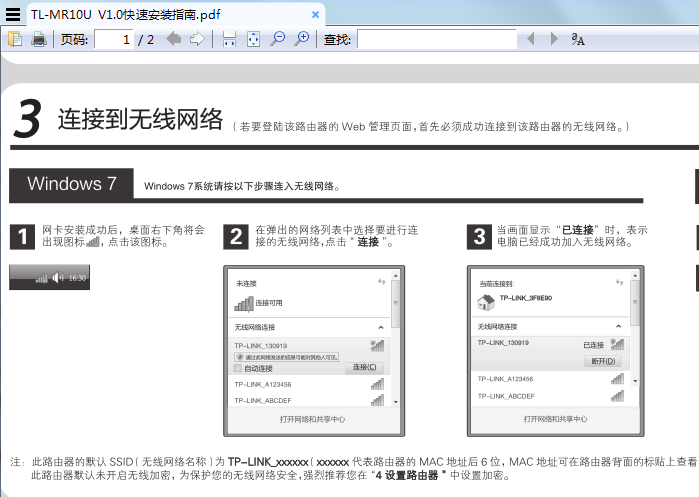
Task: Click the print icon
Action: tap(39, 39)
